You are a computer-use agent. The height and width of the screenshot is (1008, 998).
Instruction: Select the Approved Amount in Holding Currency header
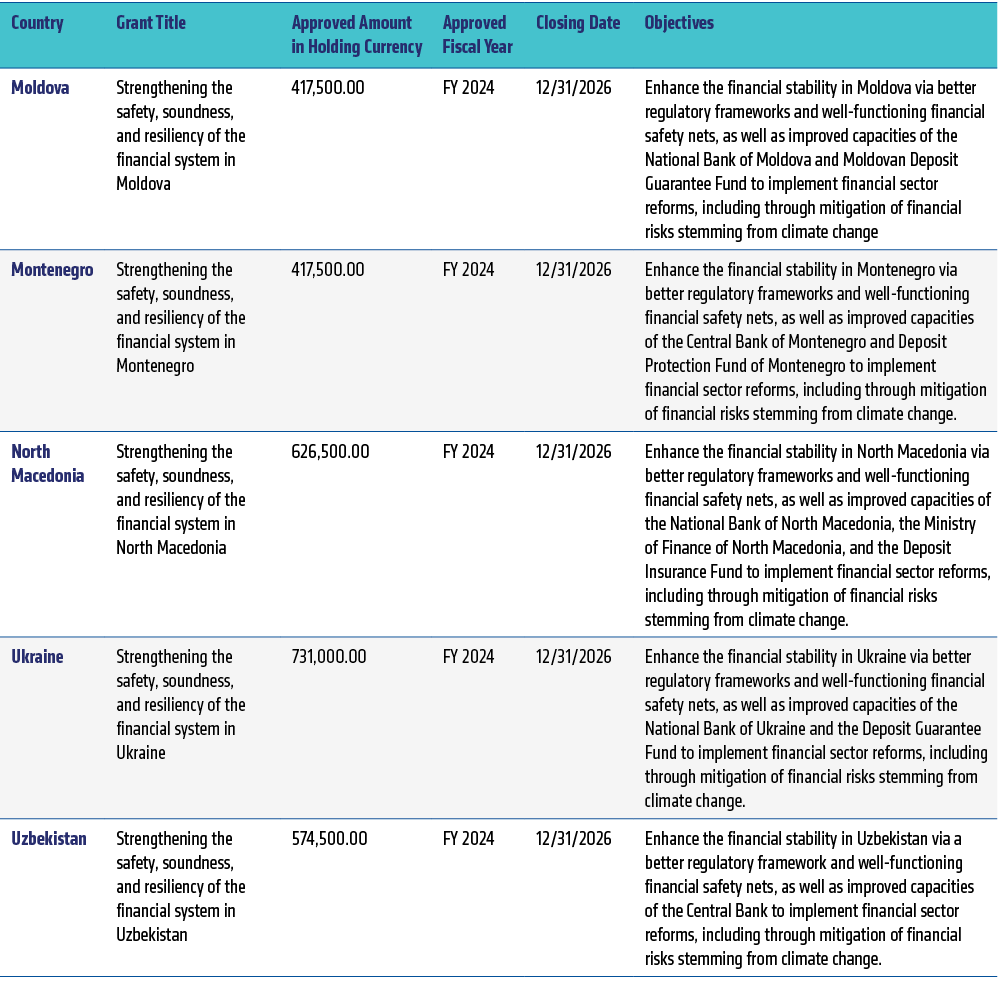352,35
